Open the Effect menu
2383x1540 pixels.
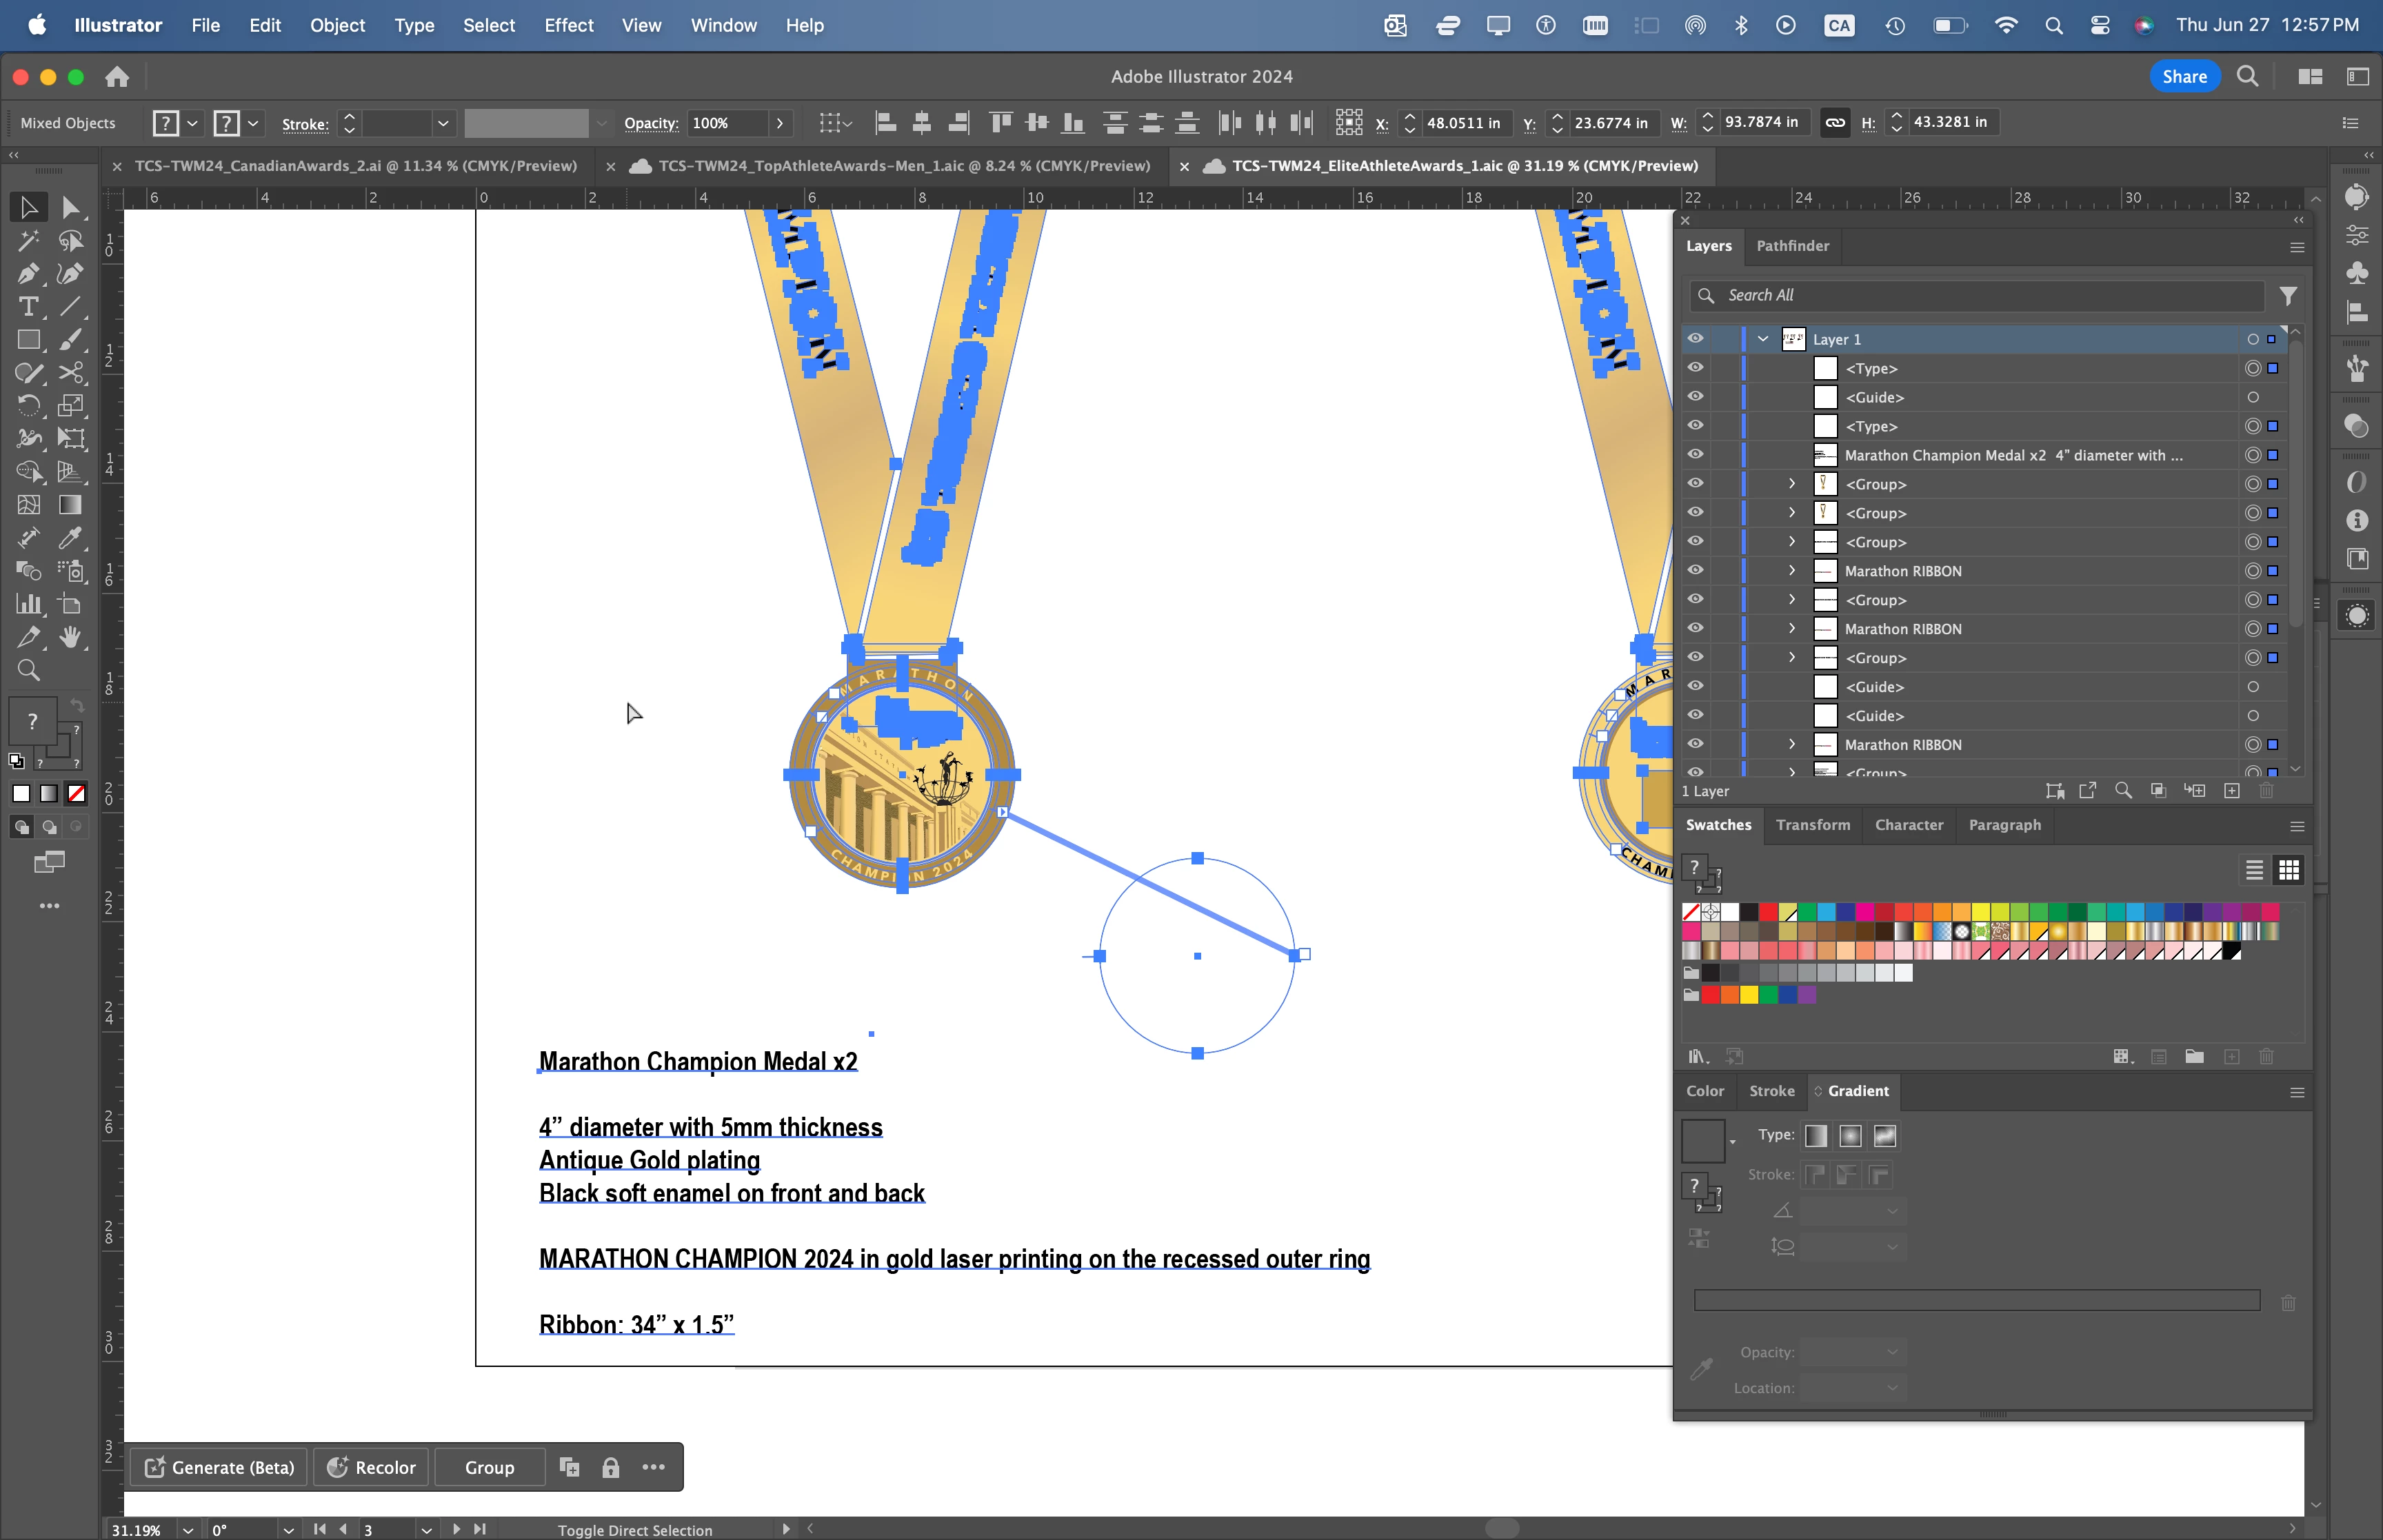tap(568, 25)
